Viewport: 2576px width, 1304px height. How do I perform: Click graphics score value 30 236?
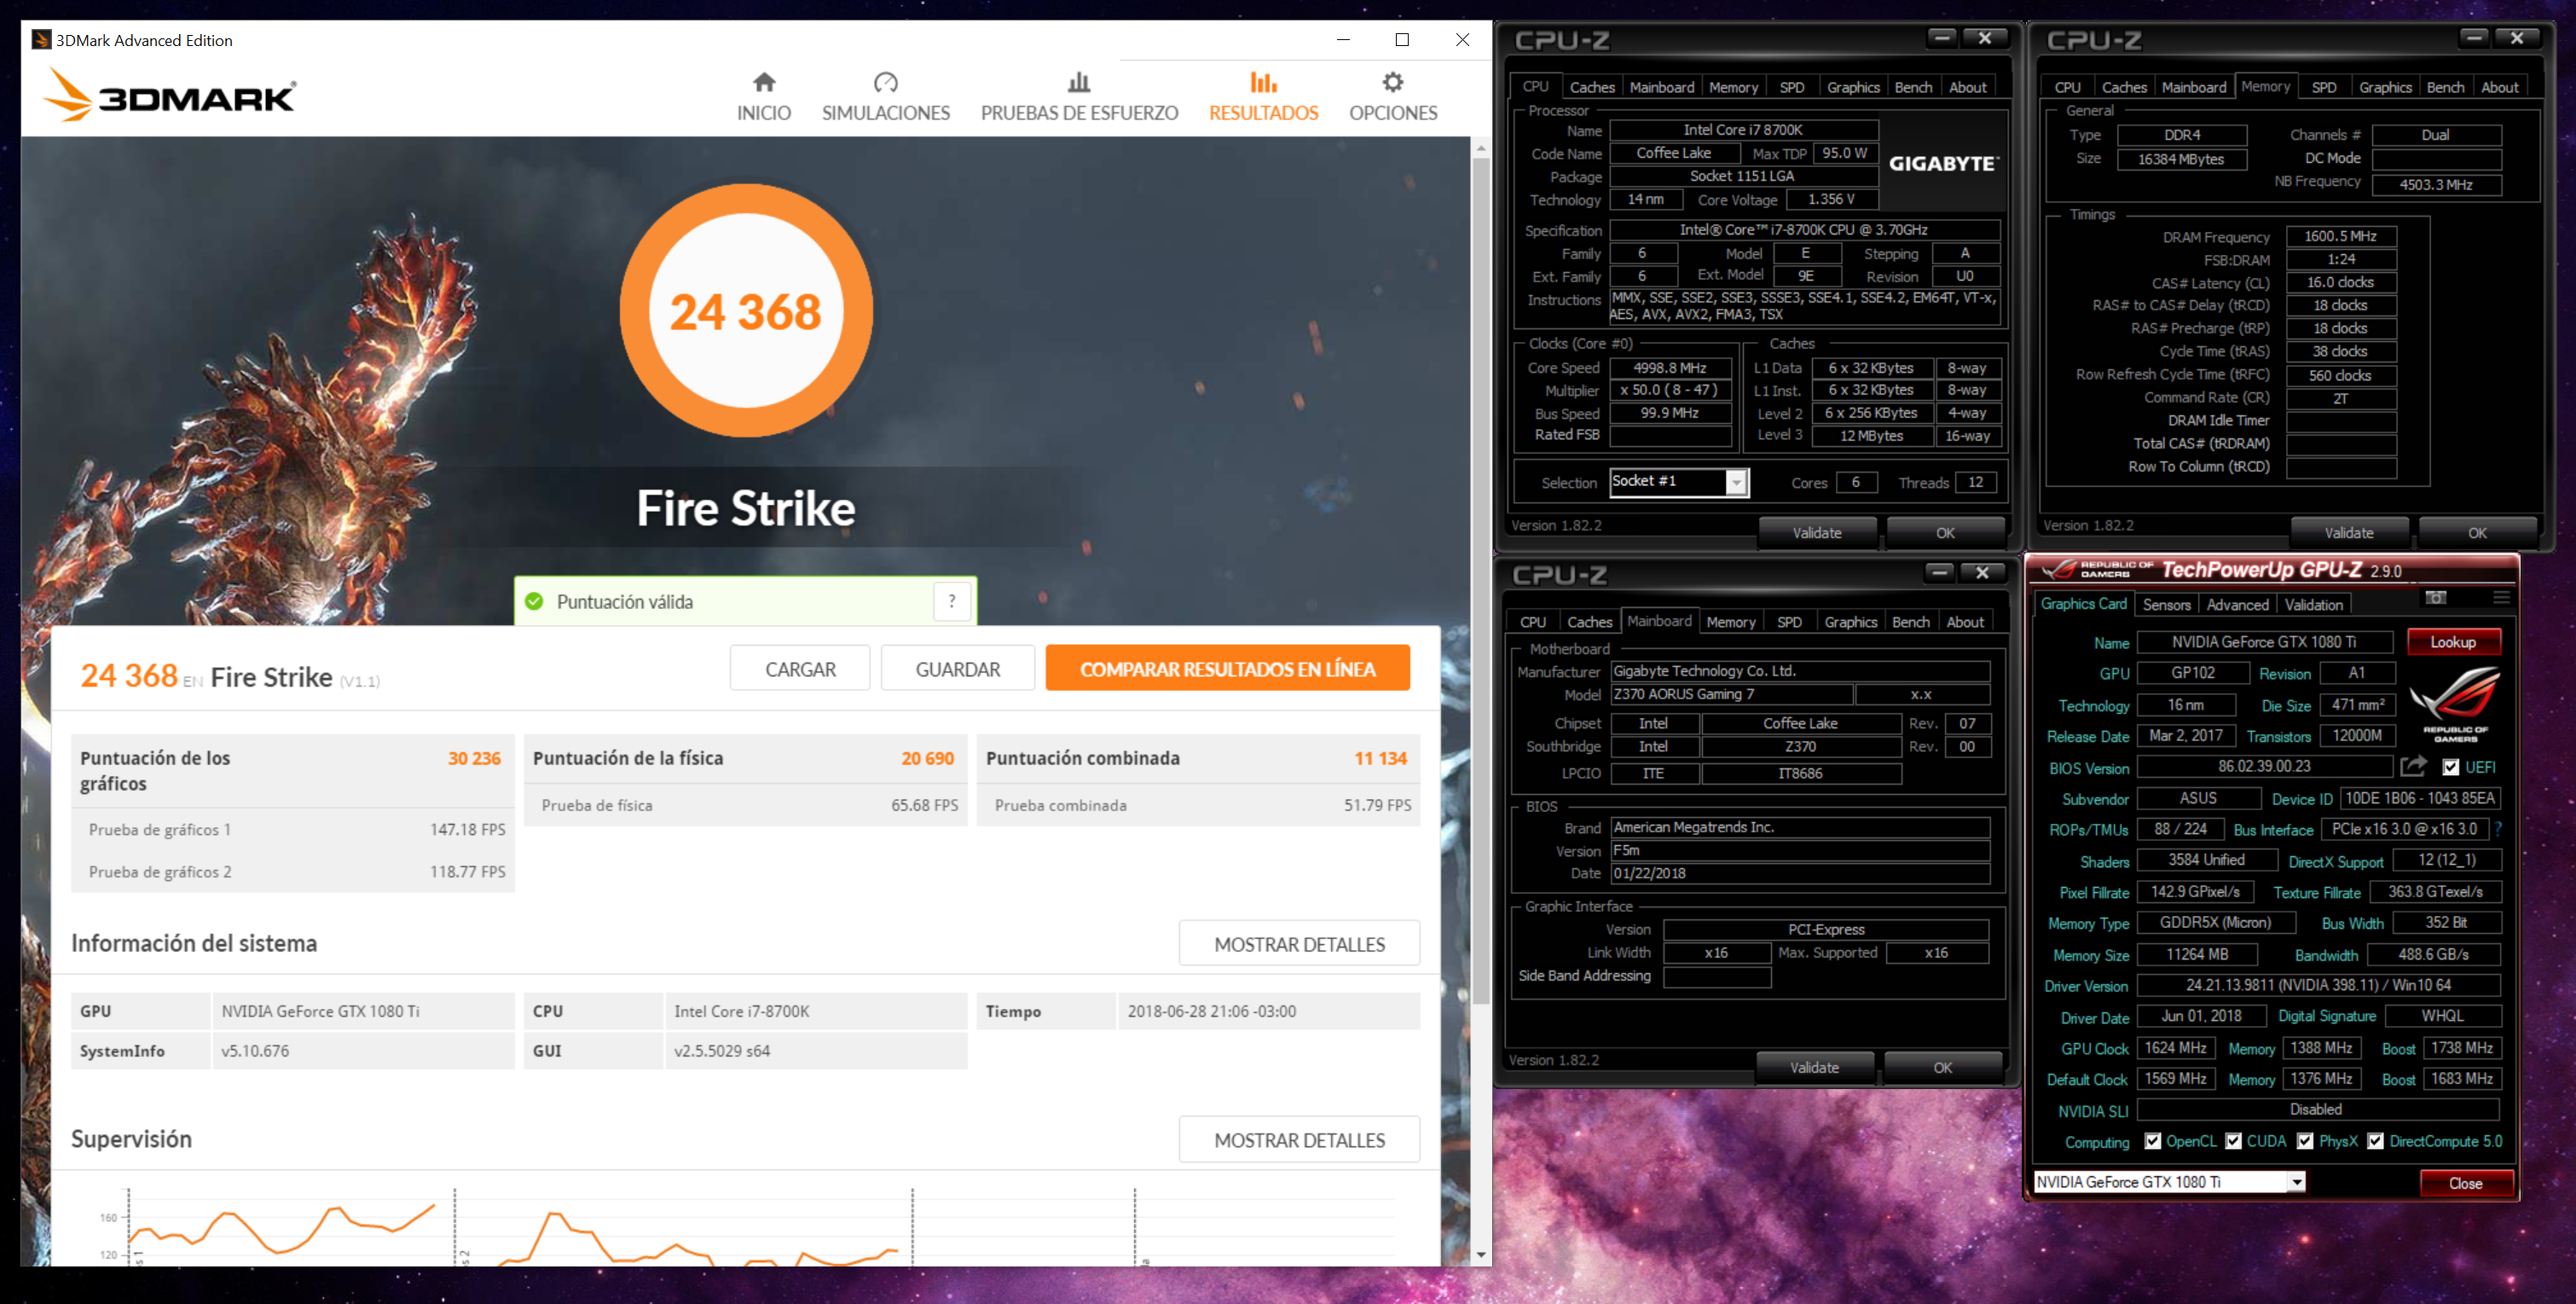click(474, 758)
